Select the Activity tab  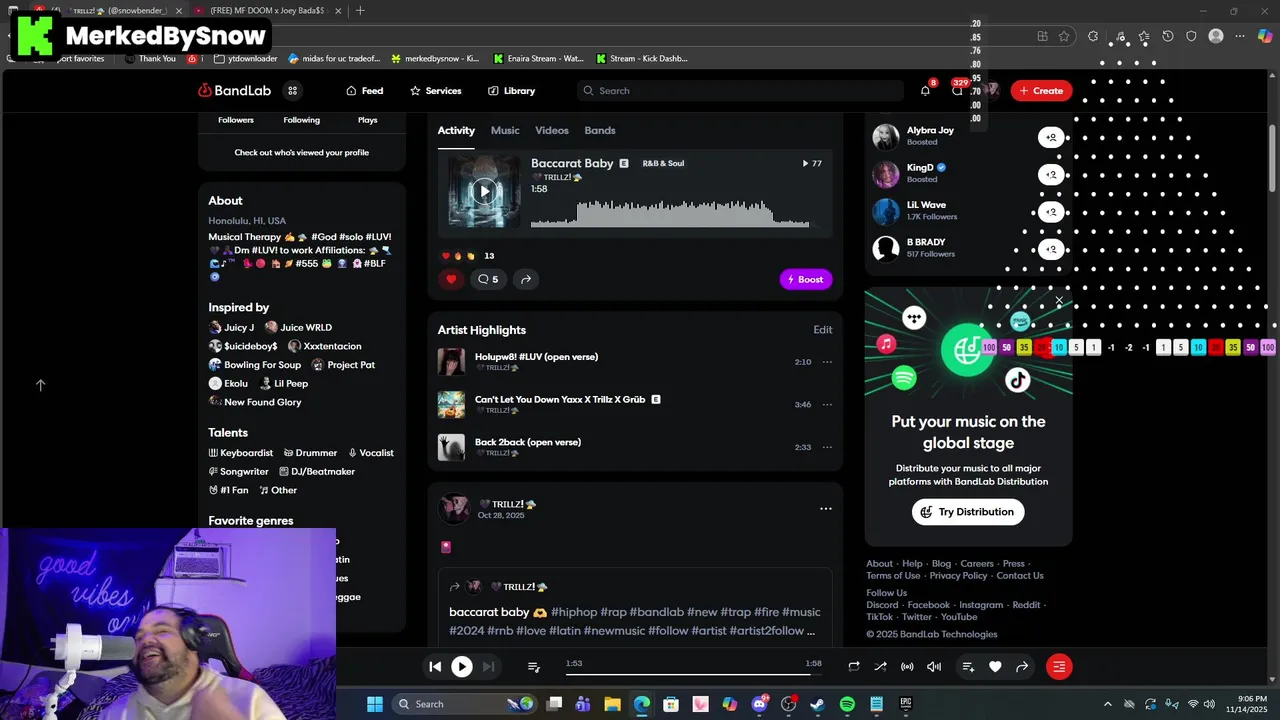click(x=456, y=130)
